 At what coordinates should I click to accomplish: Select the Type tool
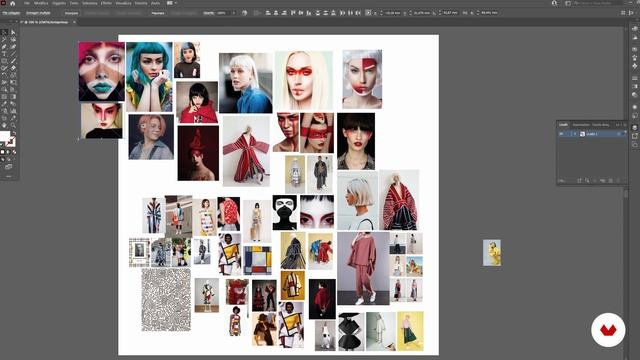(x=4, y=54)
